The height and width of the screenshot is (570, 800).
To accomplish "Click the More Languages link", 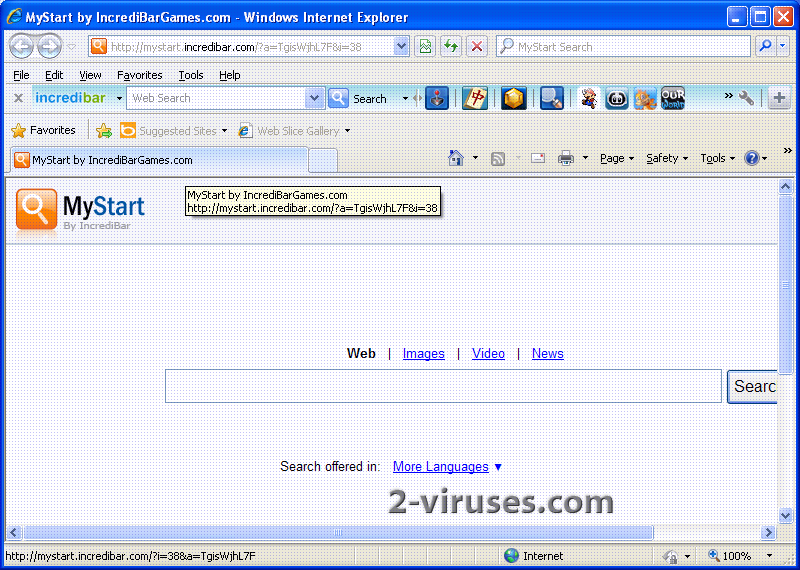I will (440, 467).
